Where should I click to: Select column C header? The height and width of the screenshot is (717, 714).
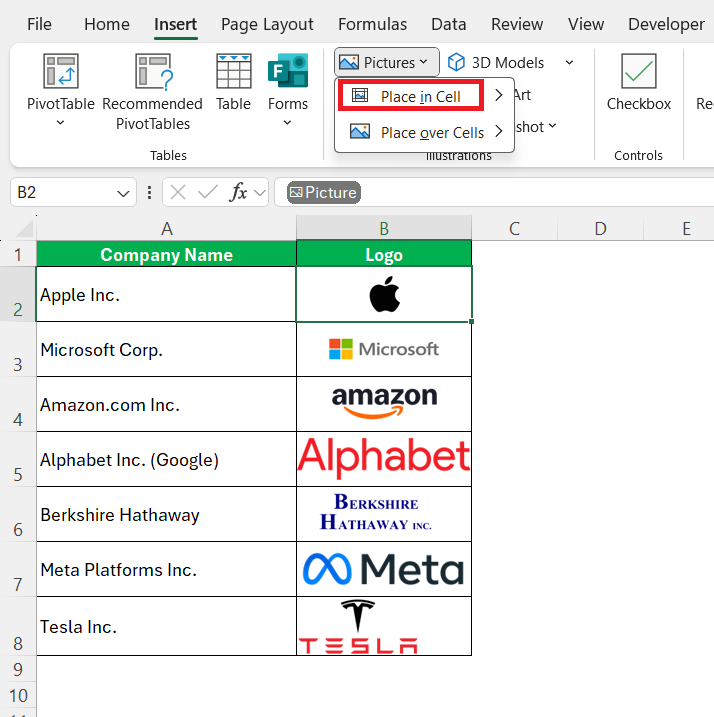pyautogui.click(x=515, y=228)
